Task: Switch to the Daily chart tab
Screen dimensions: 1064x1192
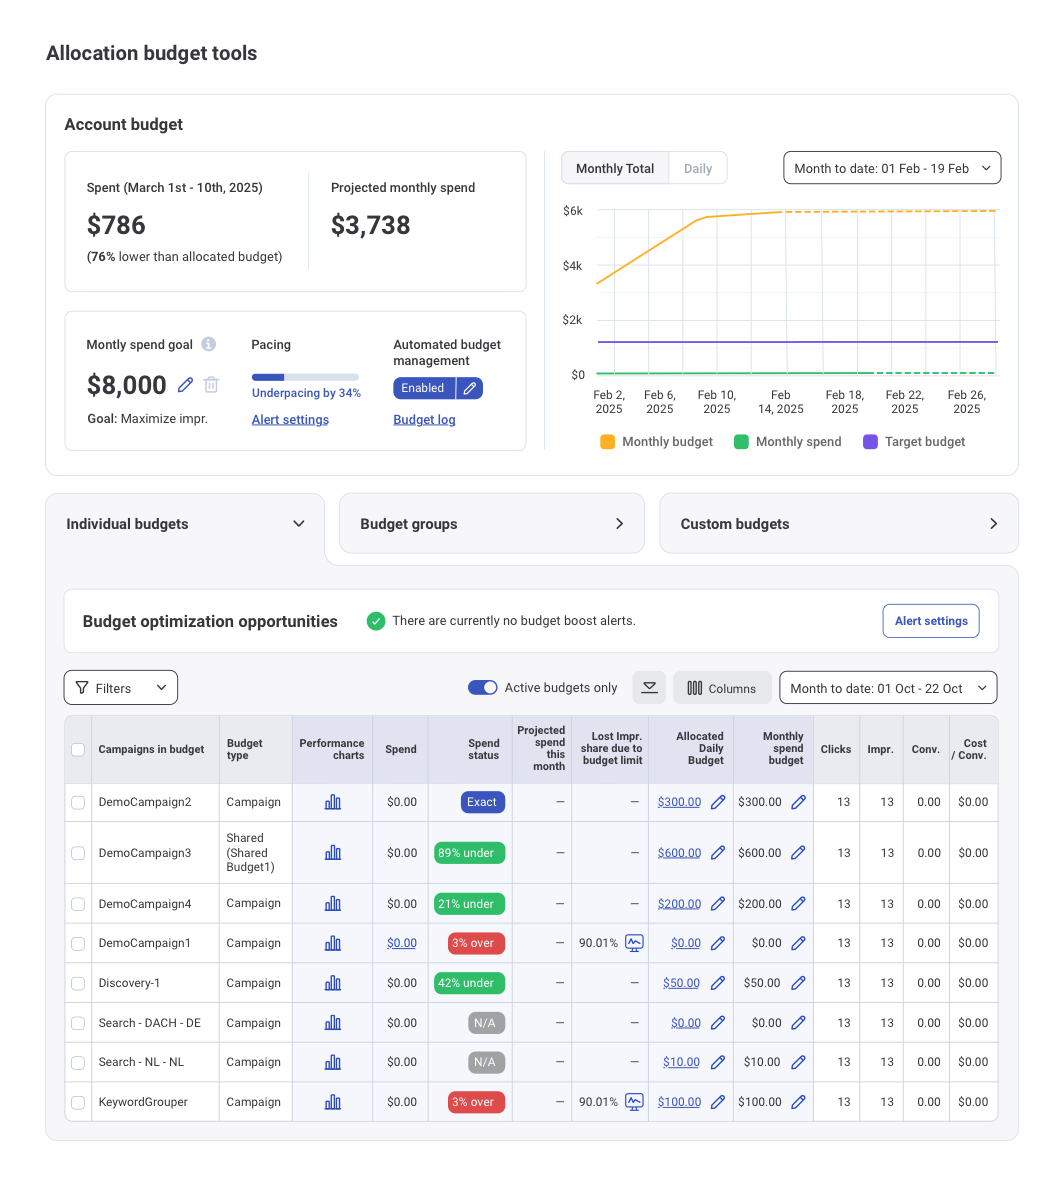Action: 697,167
